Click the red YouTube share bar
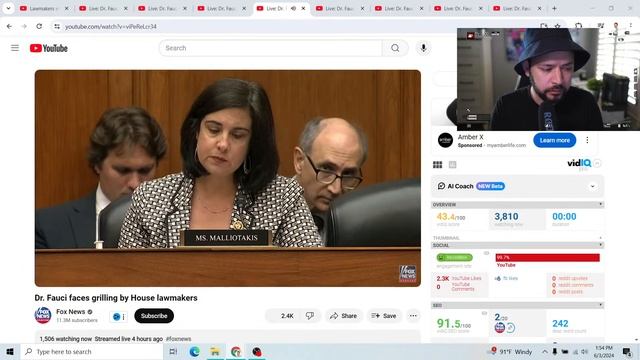 (547, 258)
